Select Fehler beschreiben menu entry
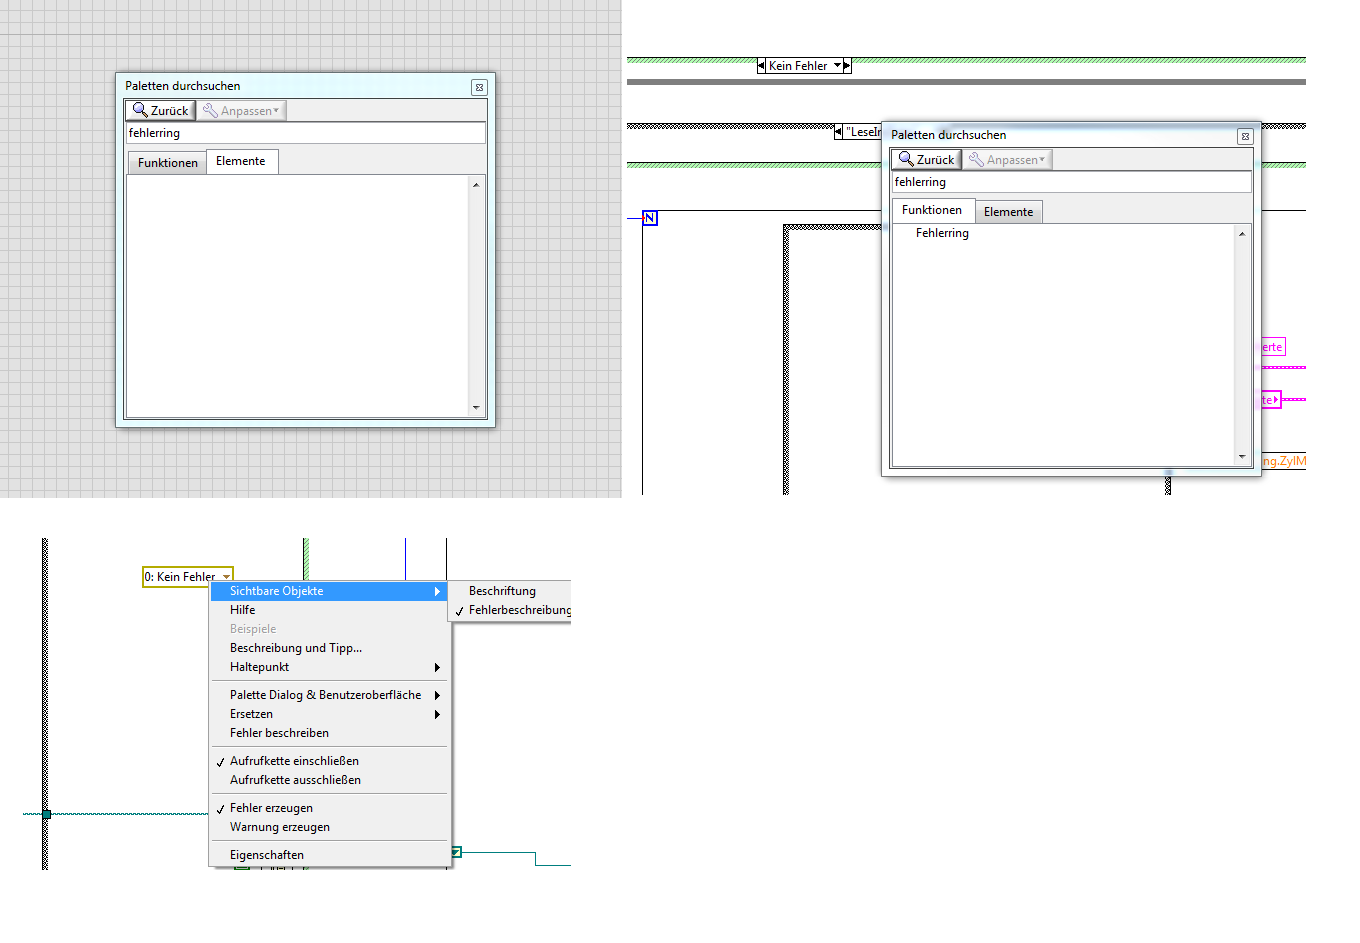Image resolution: width=1360 pixels, height=943 pixels. tap(329, 733)
